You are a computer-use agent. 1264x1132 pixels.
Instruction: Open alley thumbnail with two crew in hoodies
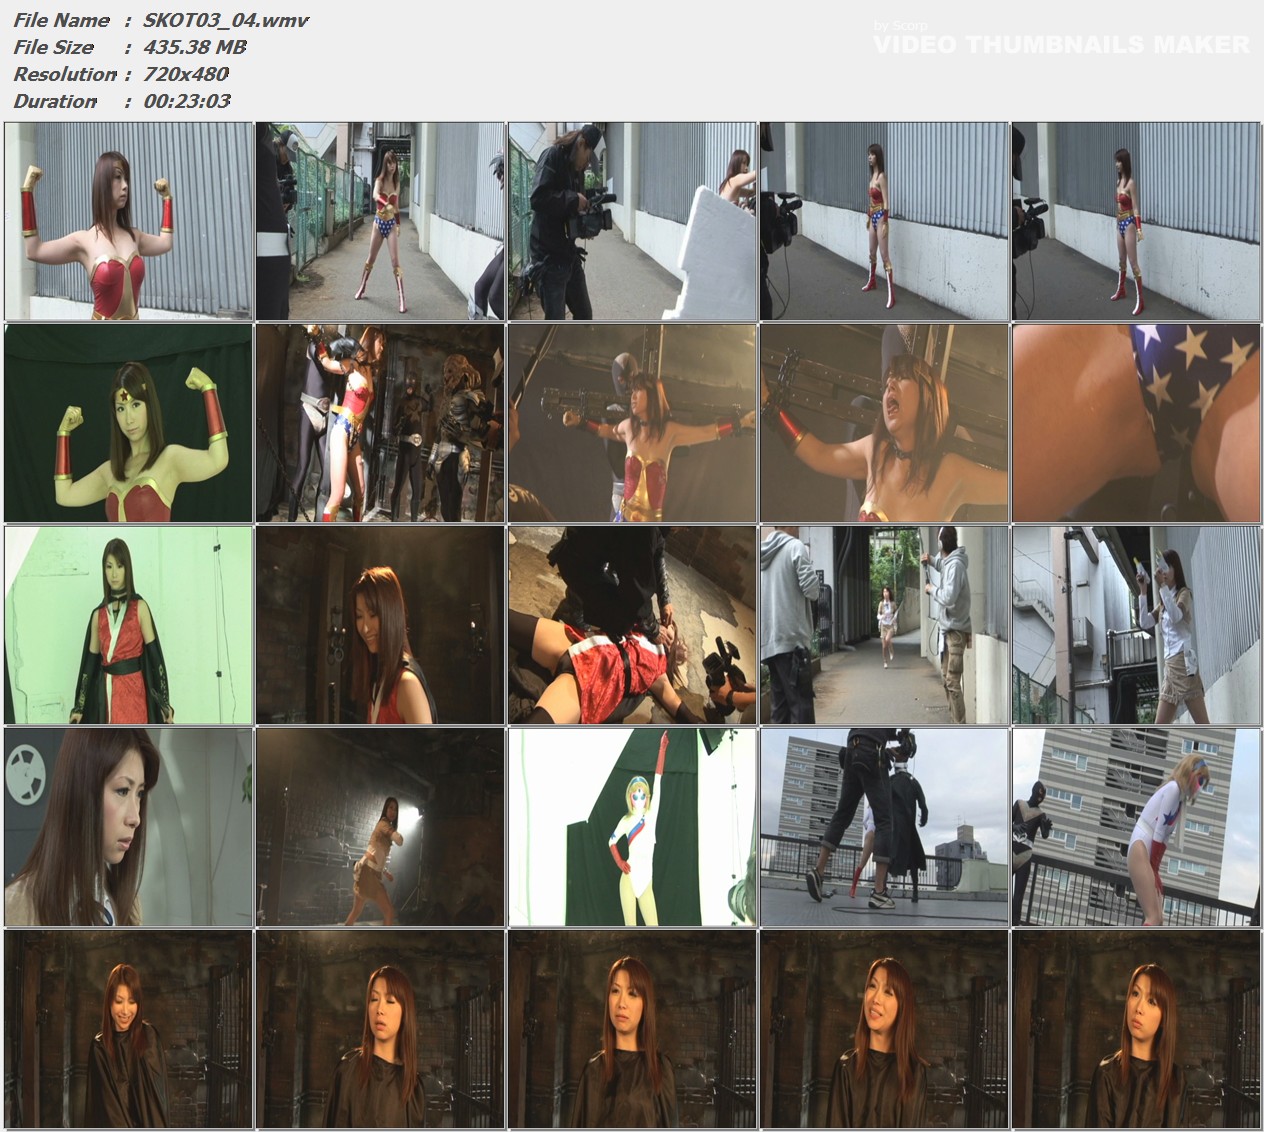[885, 625]
